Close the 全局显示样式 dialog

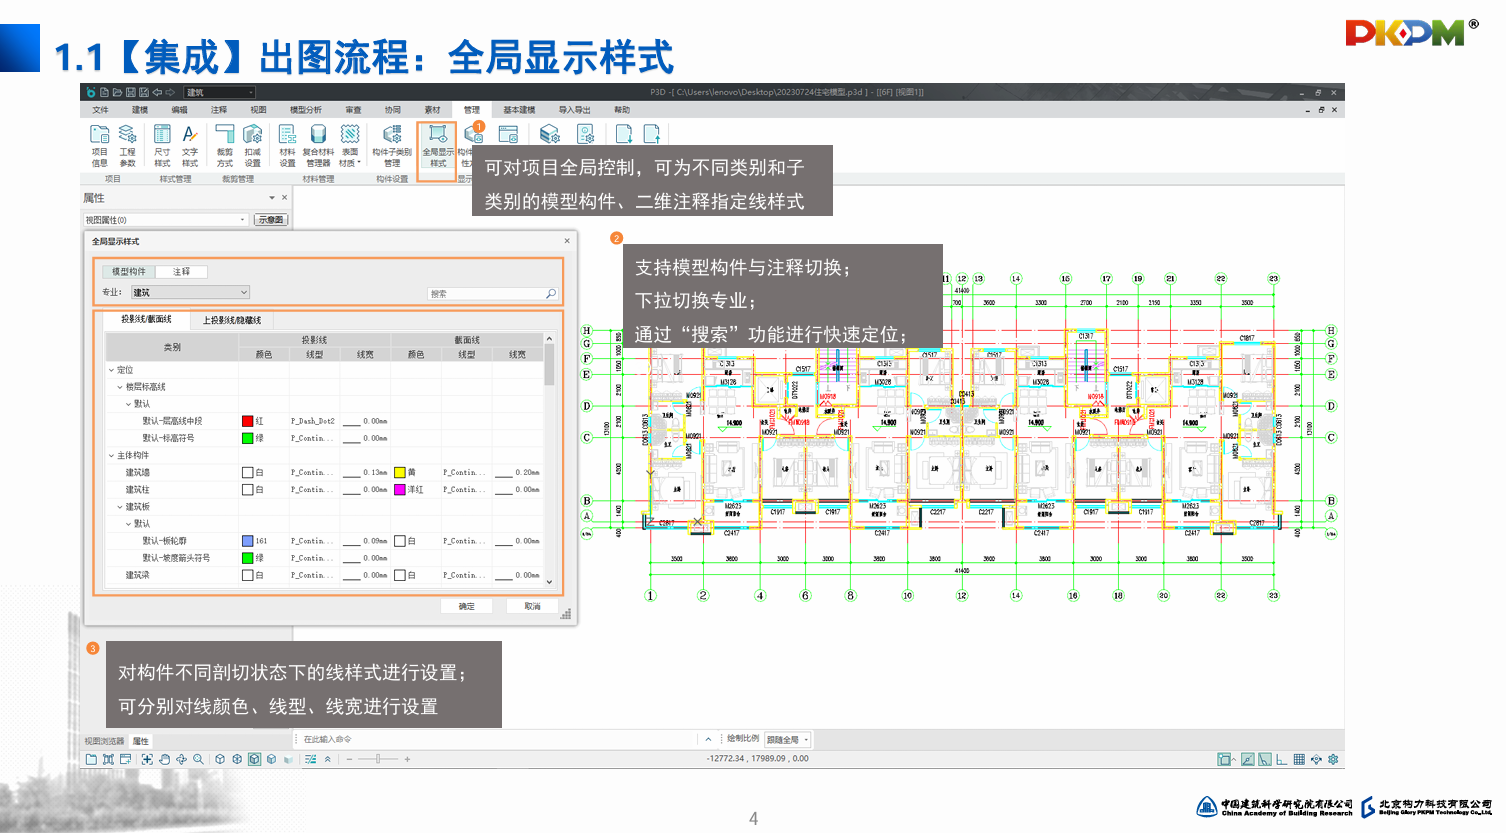coord(567,241)
